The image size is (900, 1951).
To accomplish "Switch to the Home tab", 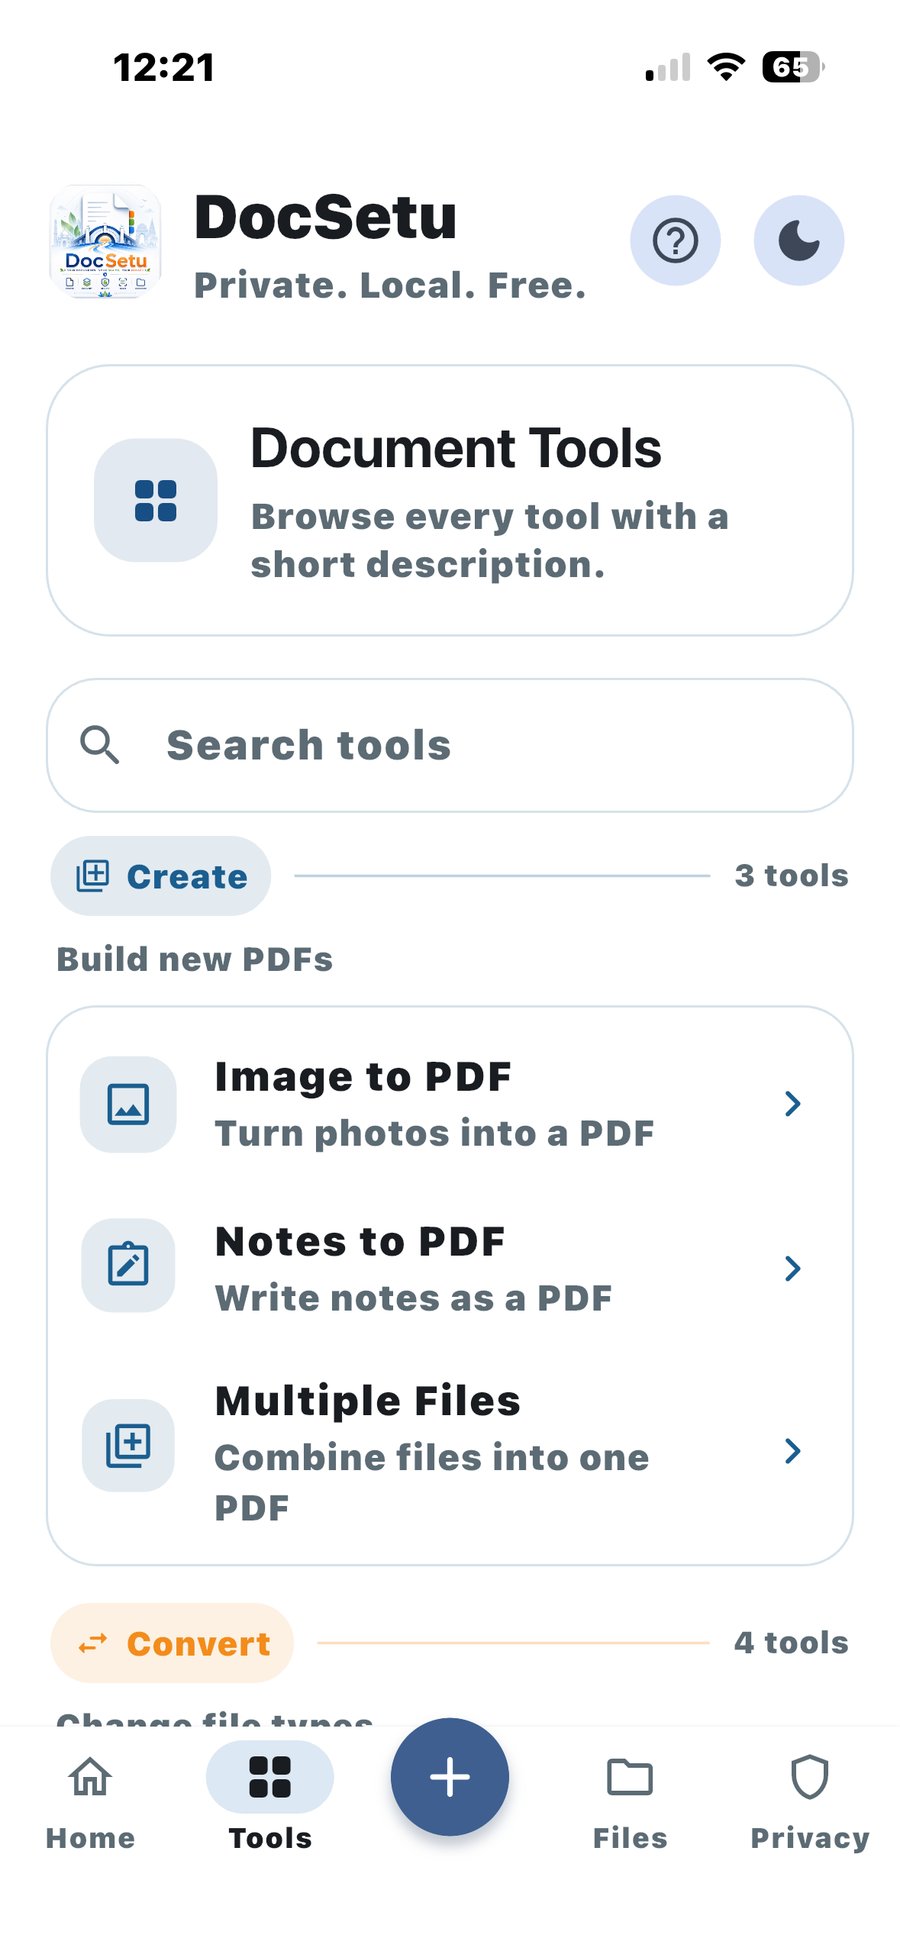I will point(90,1801).
